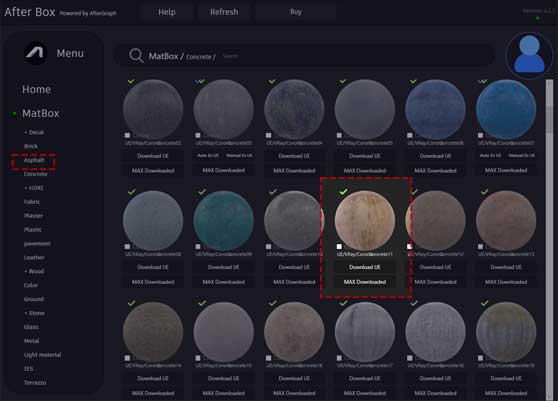Expand the Decal category in the sidebar
558x401 pixels.
tap(34, 132)
